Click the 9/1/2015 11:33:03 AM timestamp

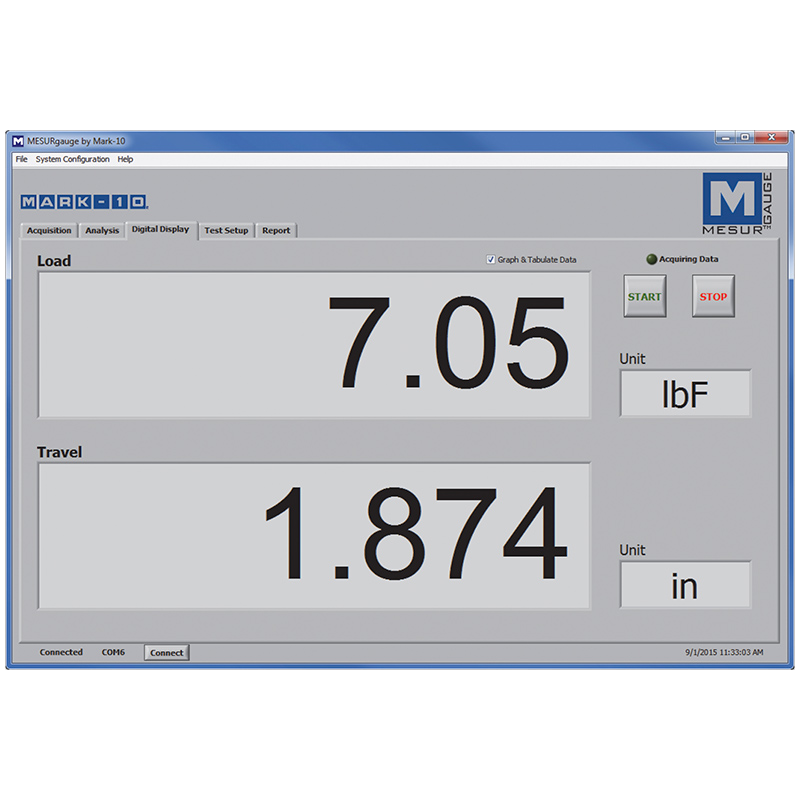(x=724, y=652)
